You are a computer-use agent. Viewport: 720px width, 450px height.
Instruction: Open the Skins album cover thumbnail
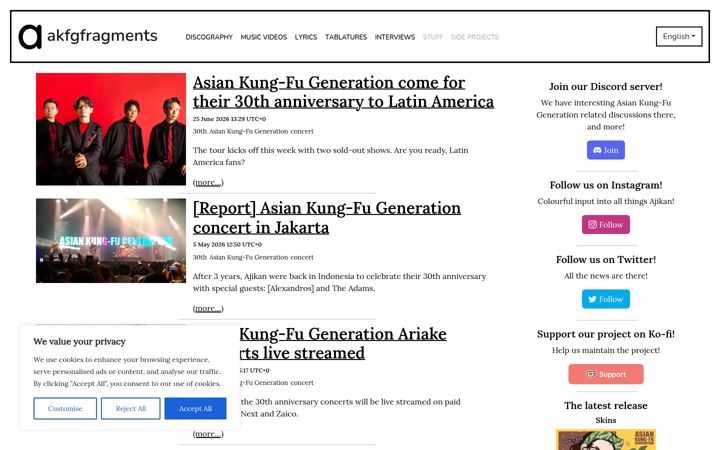606,439
